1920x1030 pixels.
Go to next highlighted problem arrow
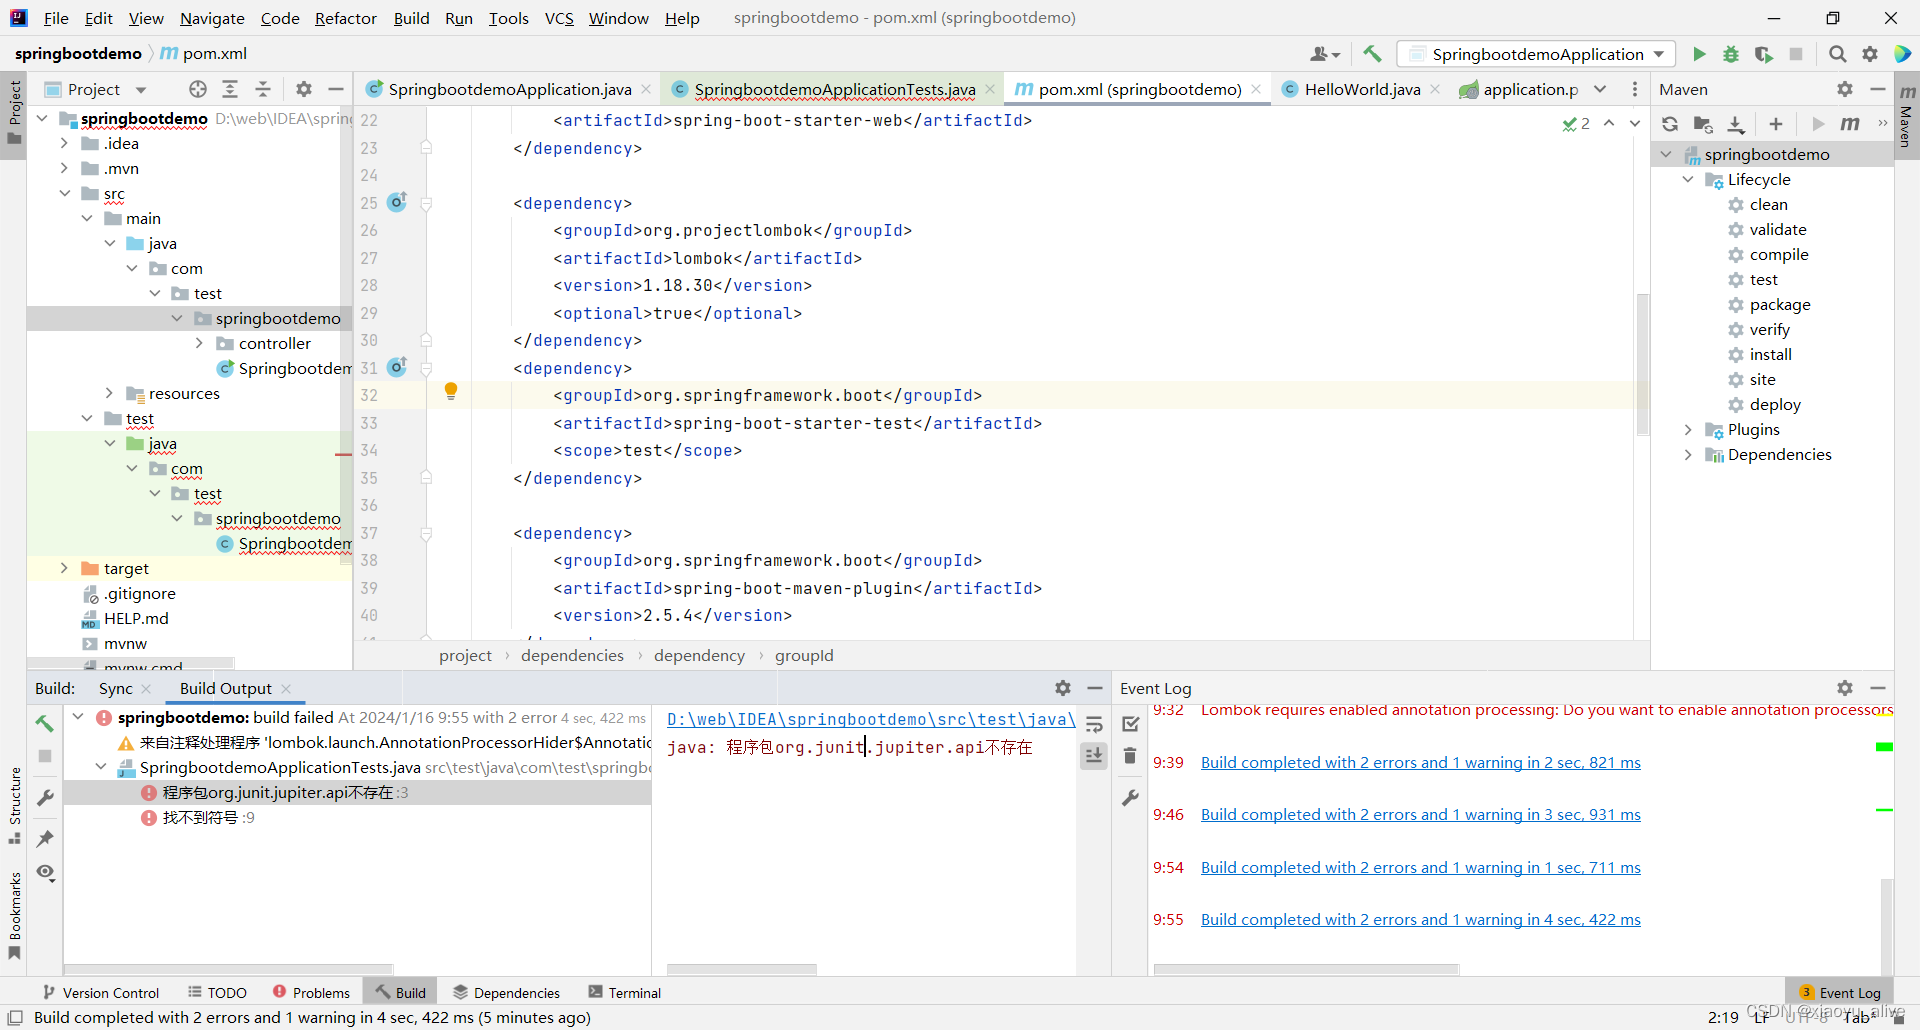coord(1635,123)
